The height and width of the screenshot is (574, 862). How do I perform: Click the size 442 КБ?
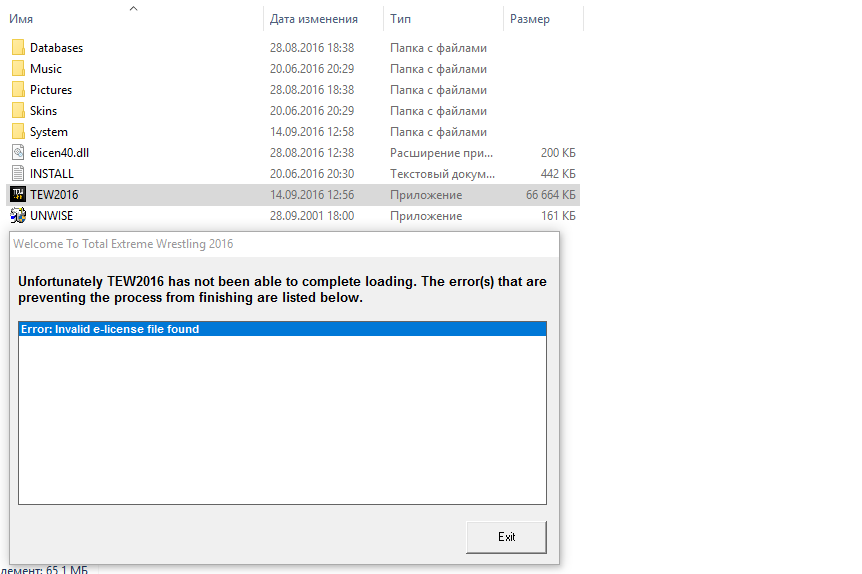point(558,174)
